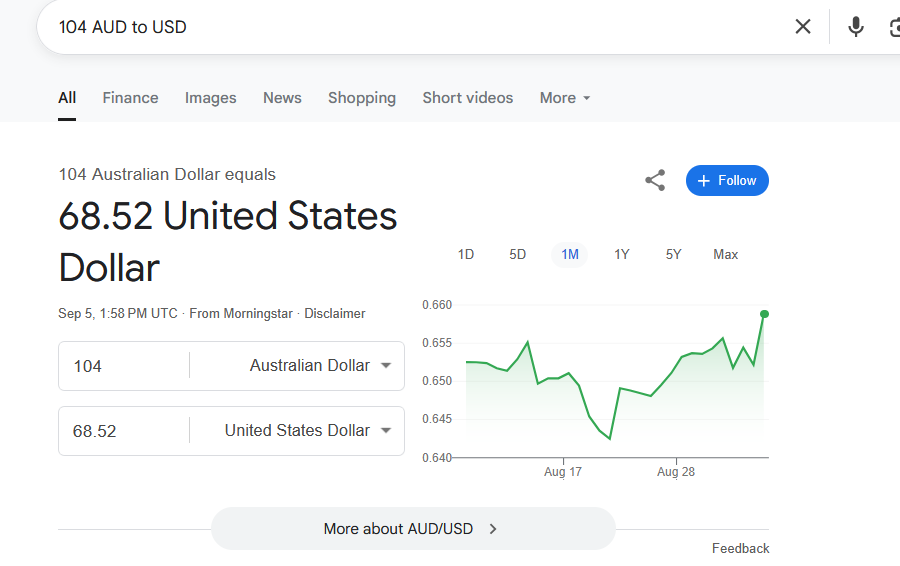The image size is (900, 566).
Task: Select the 1D chart range
Action: [466, 255]
